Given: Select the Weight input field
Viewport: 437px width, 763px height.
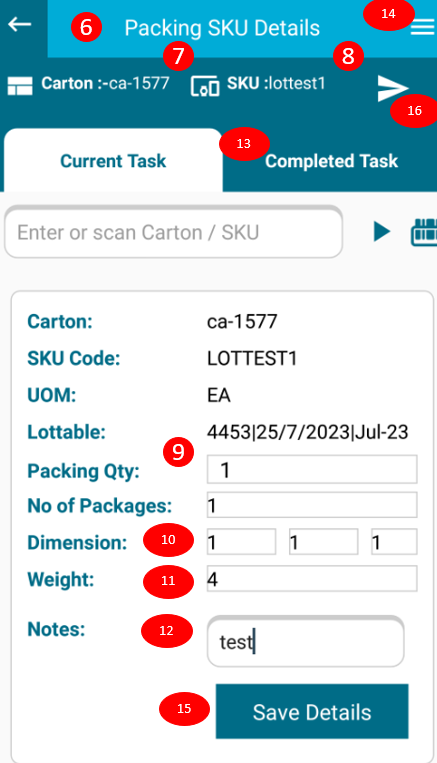Looking at the screenshot, I should pyautogui.click(x=312, y=579).
